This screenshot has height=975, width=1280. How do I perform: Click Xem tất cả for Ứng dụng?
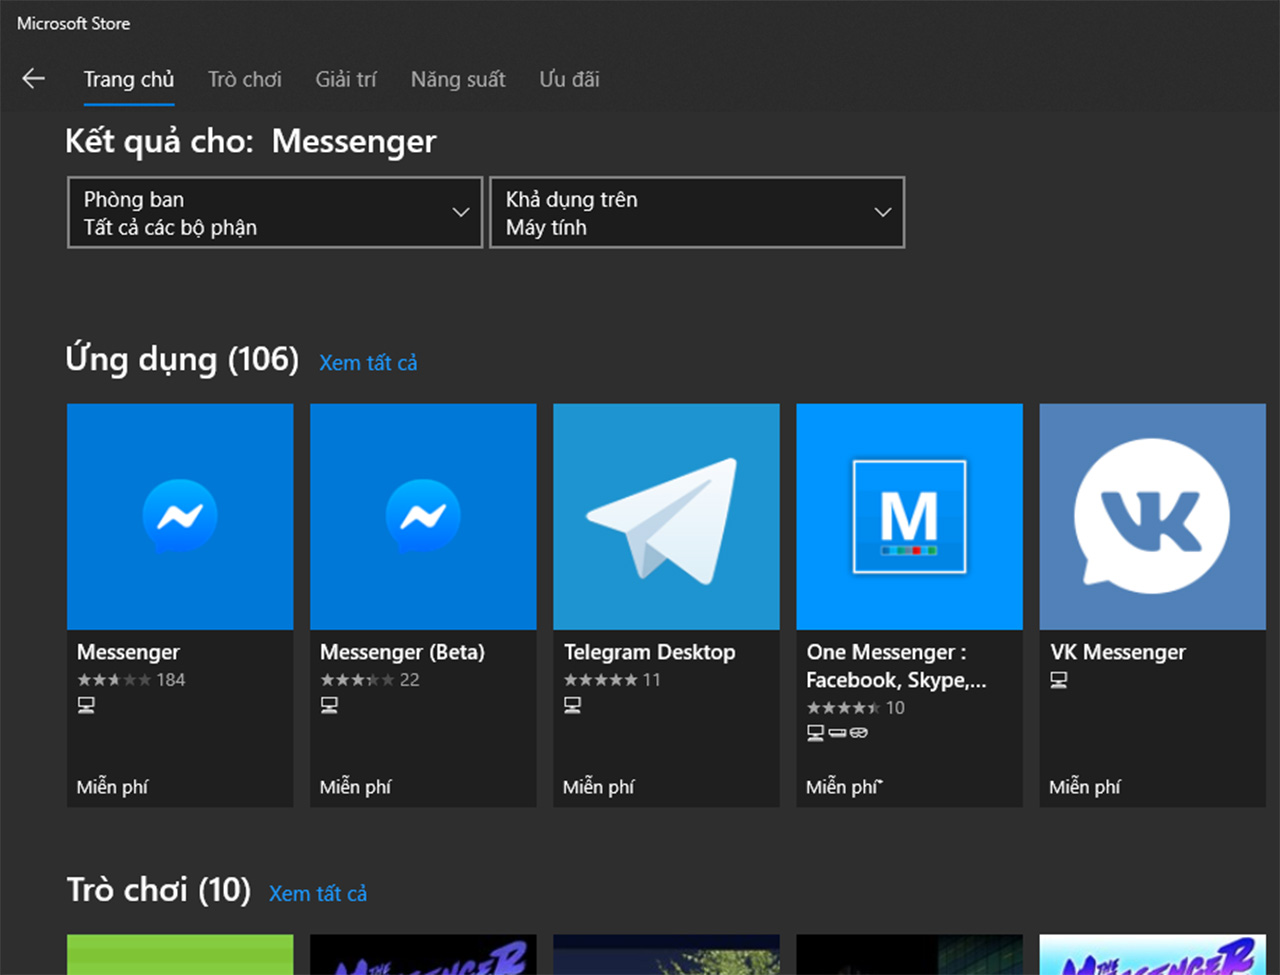click(368, 363)
